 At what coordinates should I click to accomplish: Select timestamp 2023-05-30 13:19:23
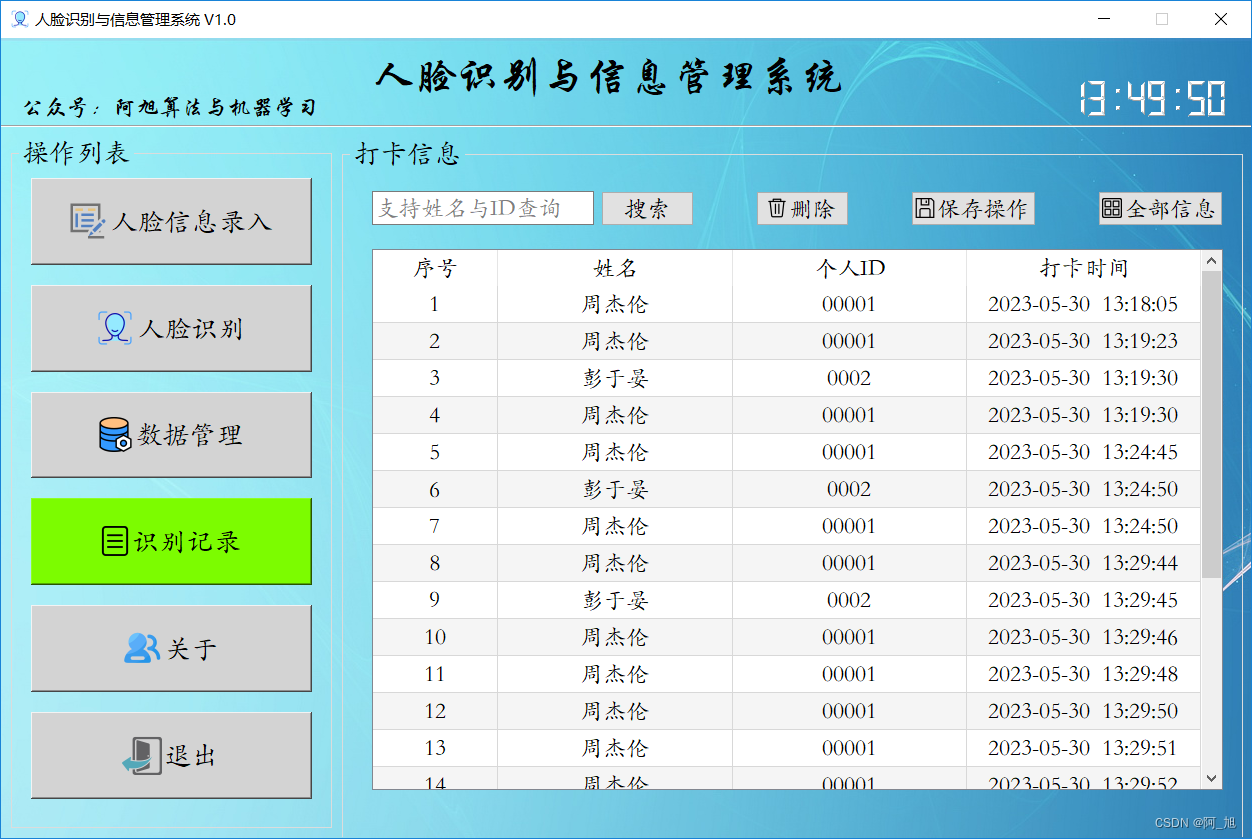(x=1083, y=341)
